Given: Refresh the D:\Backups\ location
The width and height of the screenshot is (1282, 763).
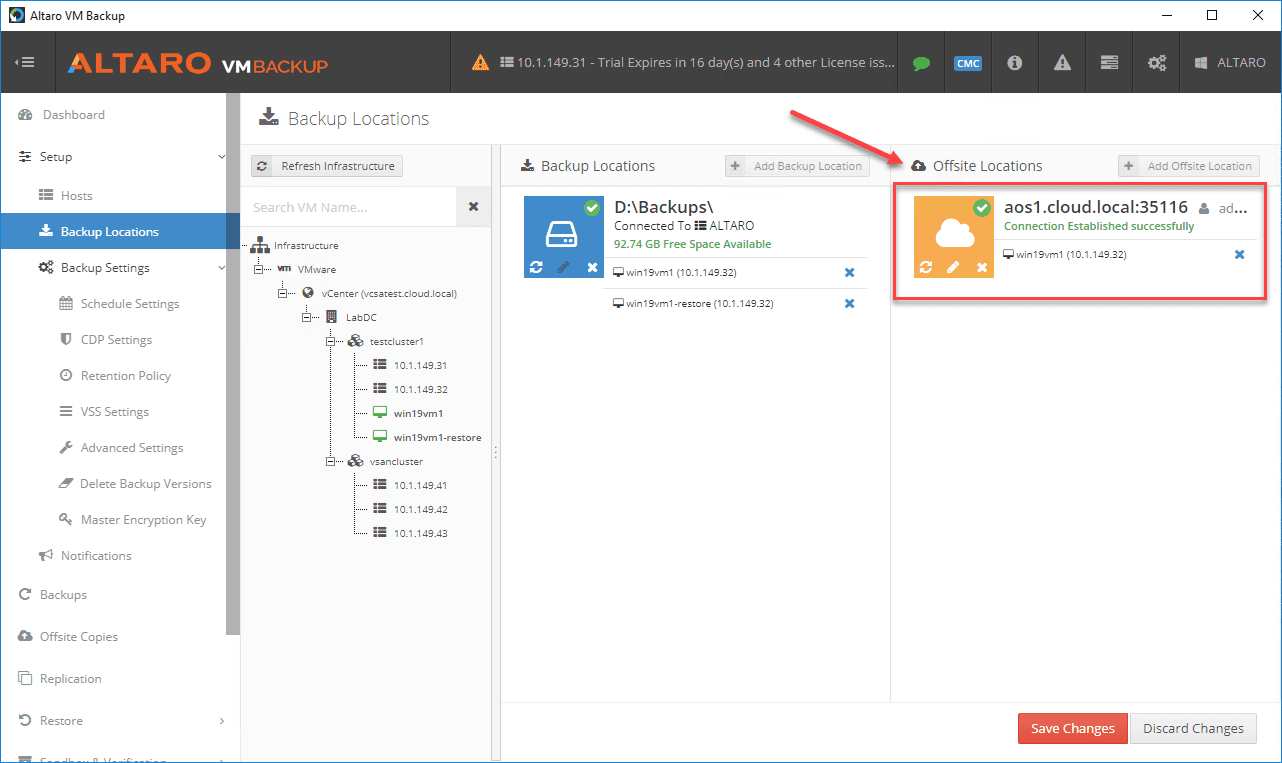Looking at the screenshot, I should coord(536,267).
